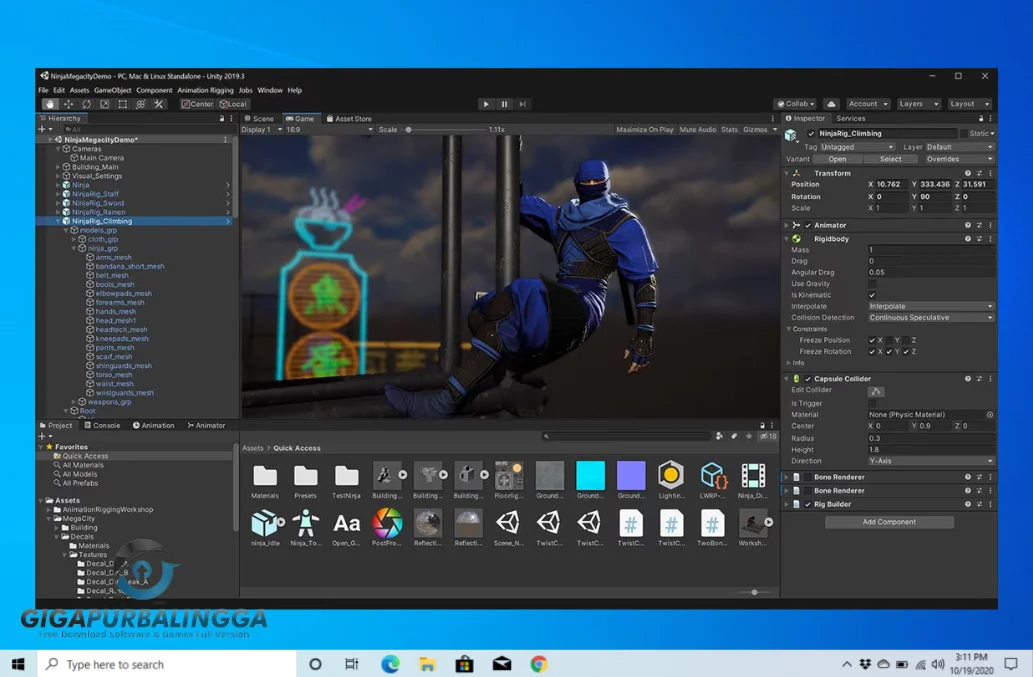Viewport: 1033px width, 677px height.
Task: Activate the Rotate tool
Action: coord(87,103)
